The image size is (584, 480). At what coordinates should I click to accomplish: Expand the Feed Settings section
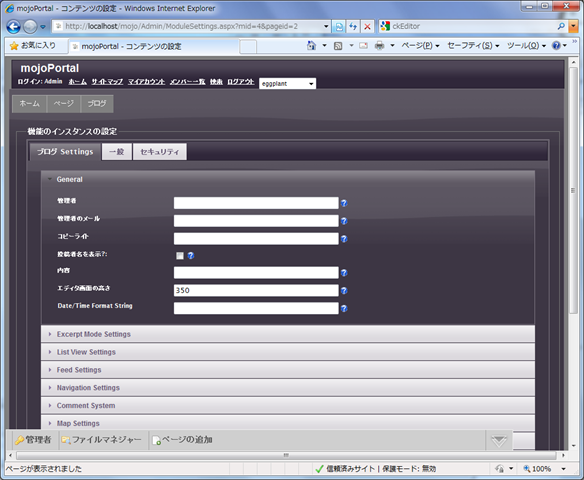tap(288, 370)
